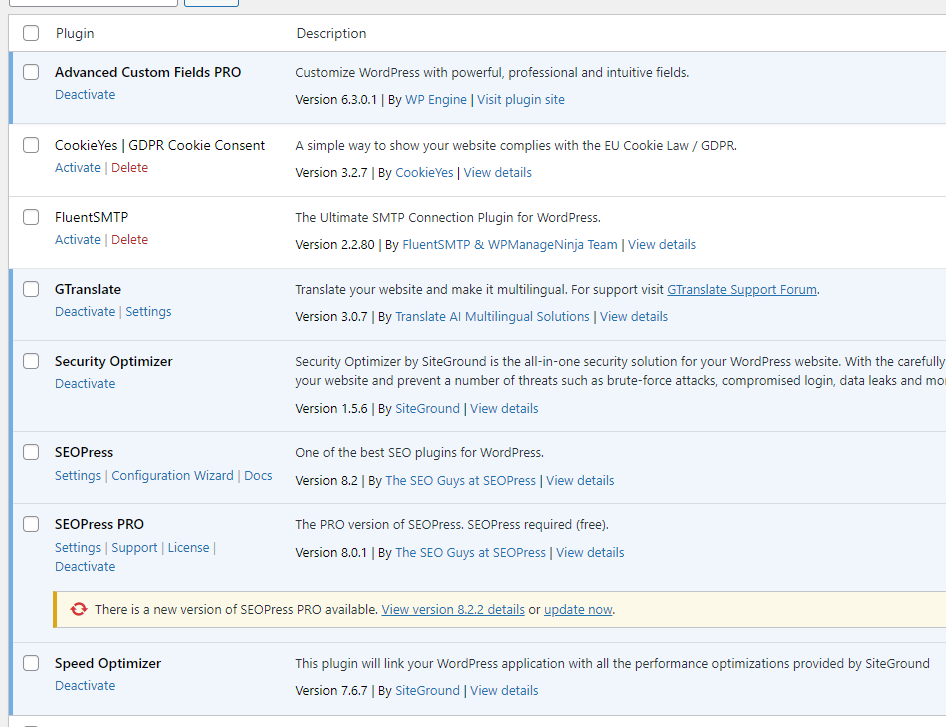Delete the FluentSMTP plugin
This screenshot has height=727, width=946.
point(129,240)
